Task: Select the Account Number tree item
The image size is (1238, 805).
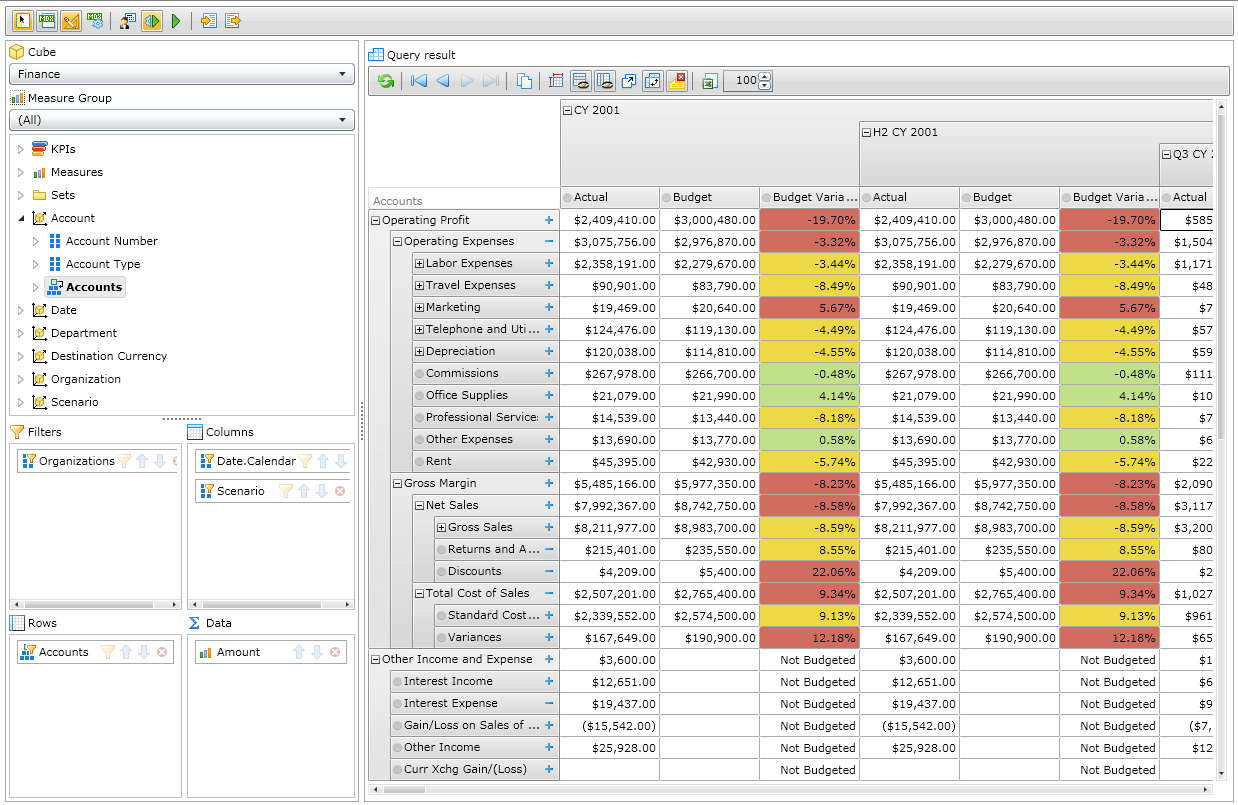Action: click(x=111, y=241)
